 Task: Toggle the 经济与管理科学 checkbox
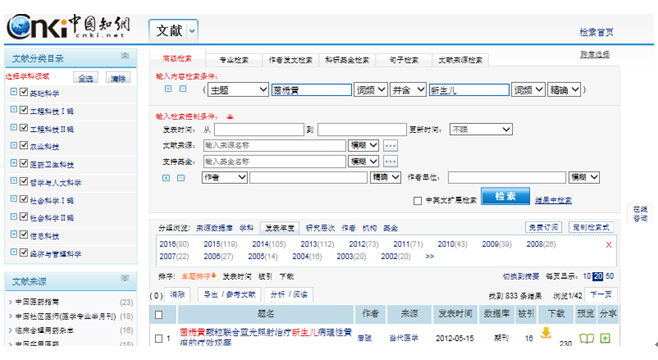(x=24, y=252)
